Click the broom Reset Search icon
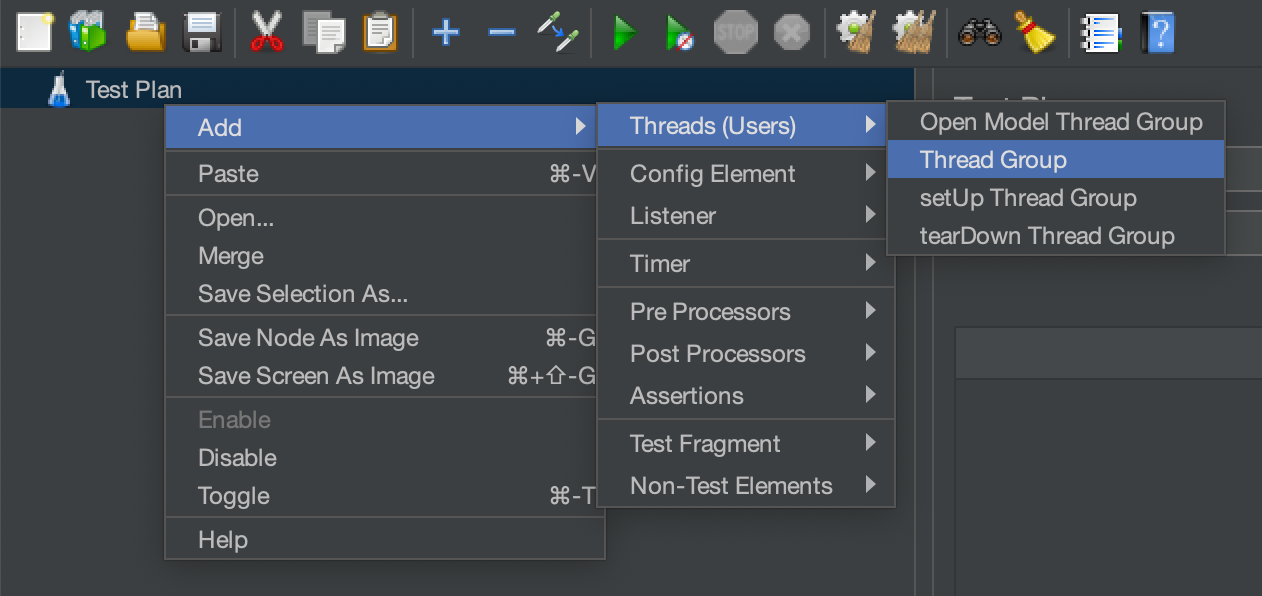 [1035, 33]
